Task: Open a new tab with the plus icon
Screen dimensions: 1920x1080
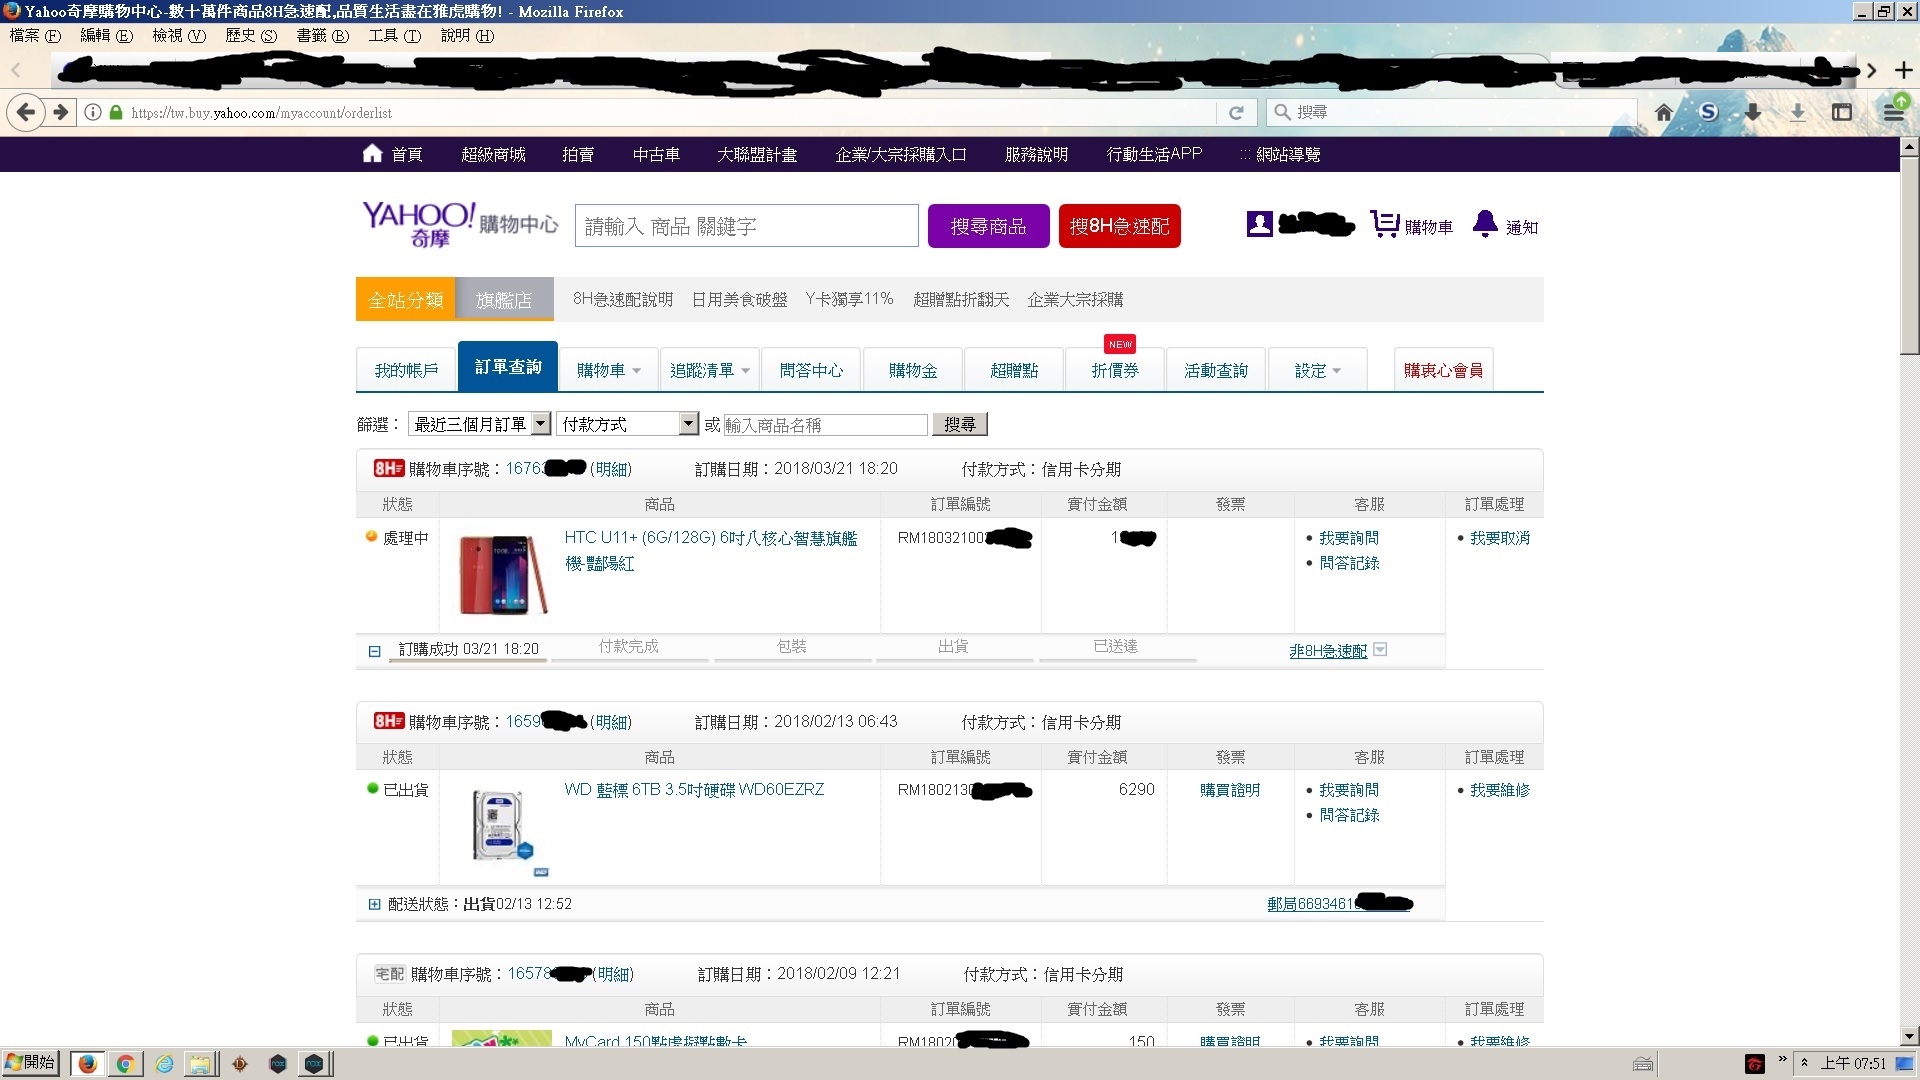Action: tap(1904, 70)
